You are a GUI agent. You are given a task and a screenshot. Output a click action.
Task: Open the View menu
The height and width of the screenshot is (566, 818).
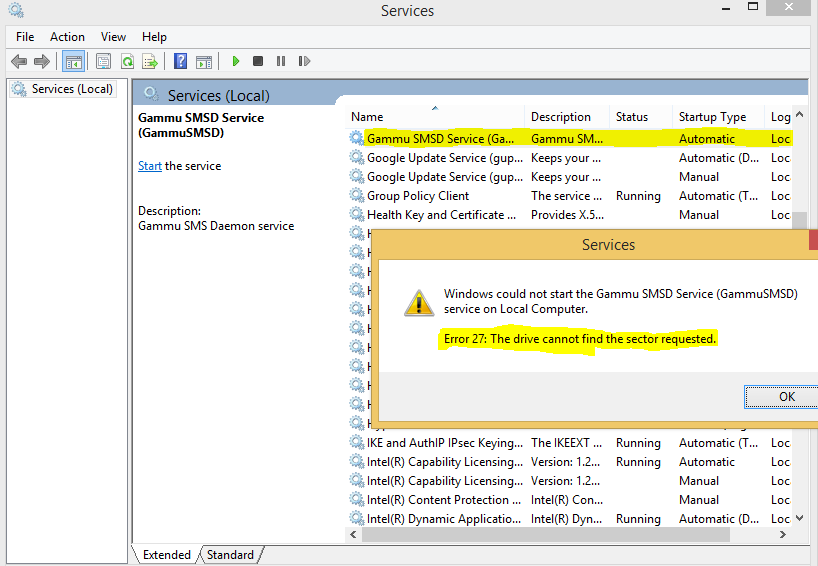(113, 37)
